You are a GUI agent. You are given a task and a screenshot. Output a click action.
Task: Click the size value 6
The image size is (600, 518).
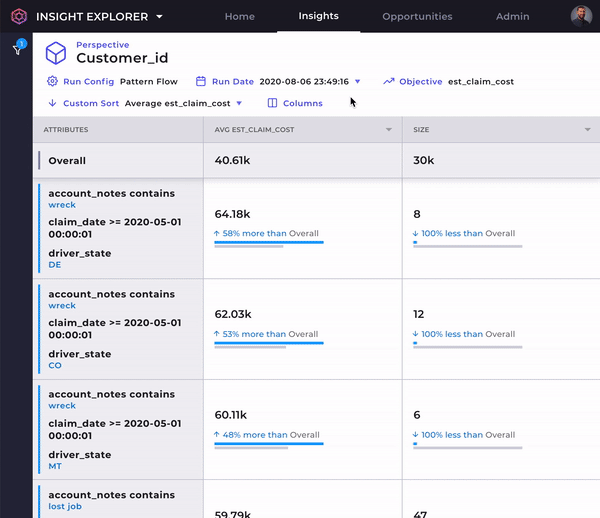(417, 415)
